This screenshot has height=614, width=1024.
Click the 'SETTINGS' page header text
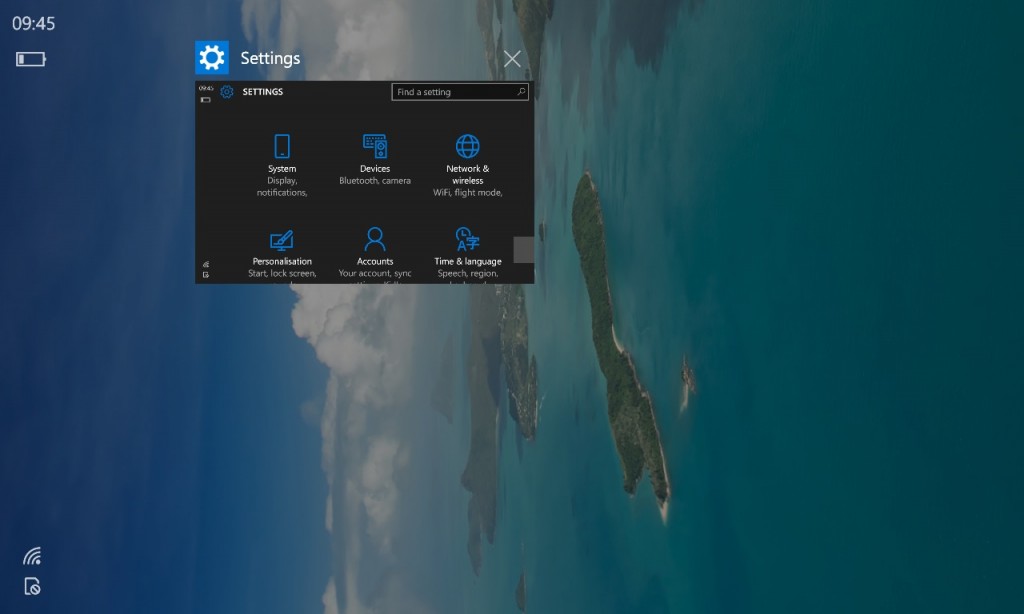263,92
